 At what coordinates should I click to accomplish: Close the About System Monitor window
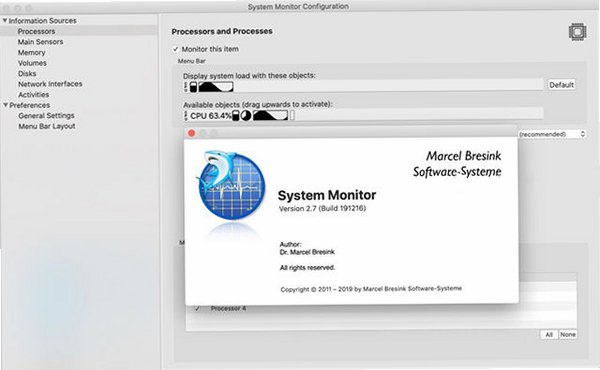[x=192, y=133]
